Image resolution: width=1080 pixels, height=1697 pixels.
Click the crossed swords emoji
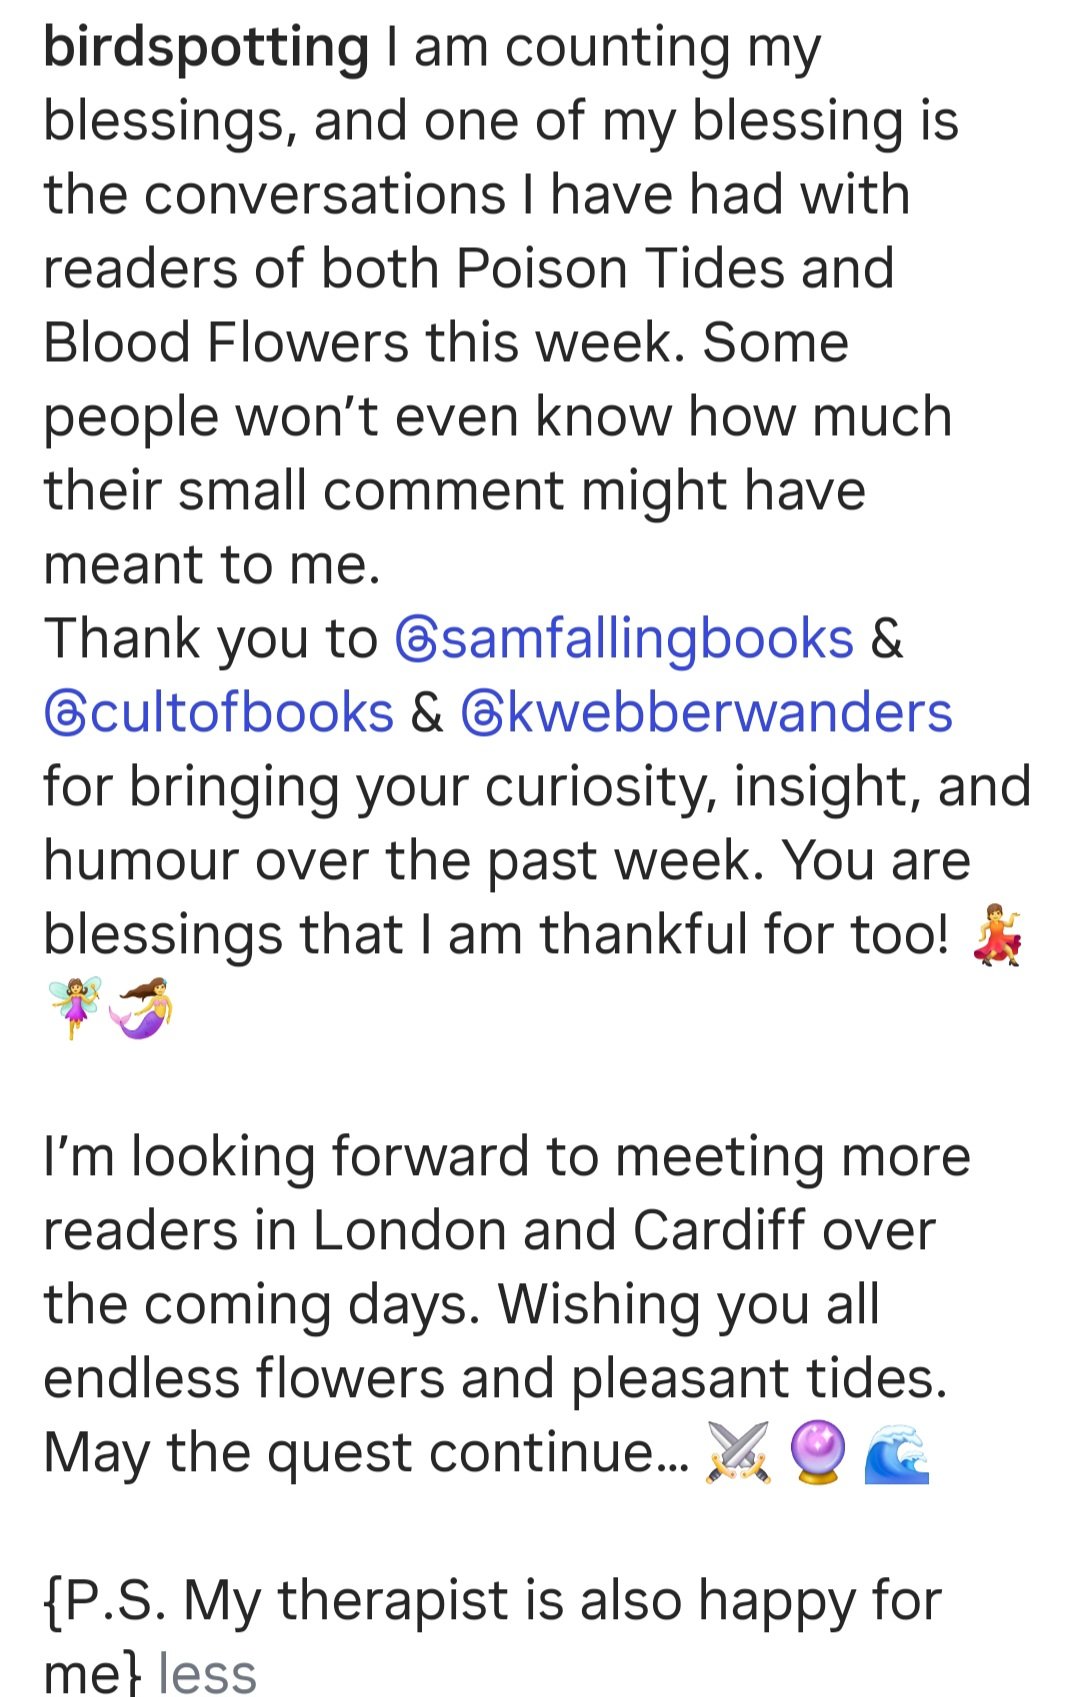click(x=738, y=1452)
